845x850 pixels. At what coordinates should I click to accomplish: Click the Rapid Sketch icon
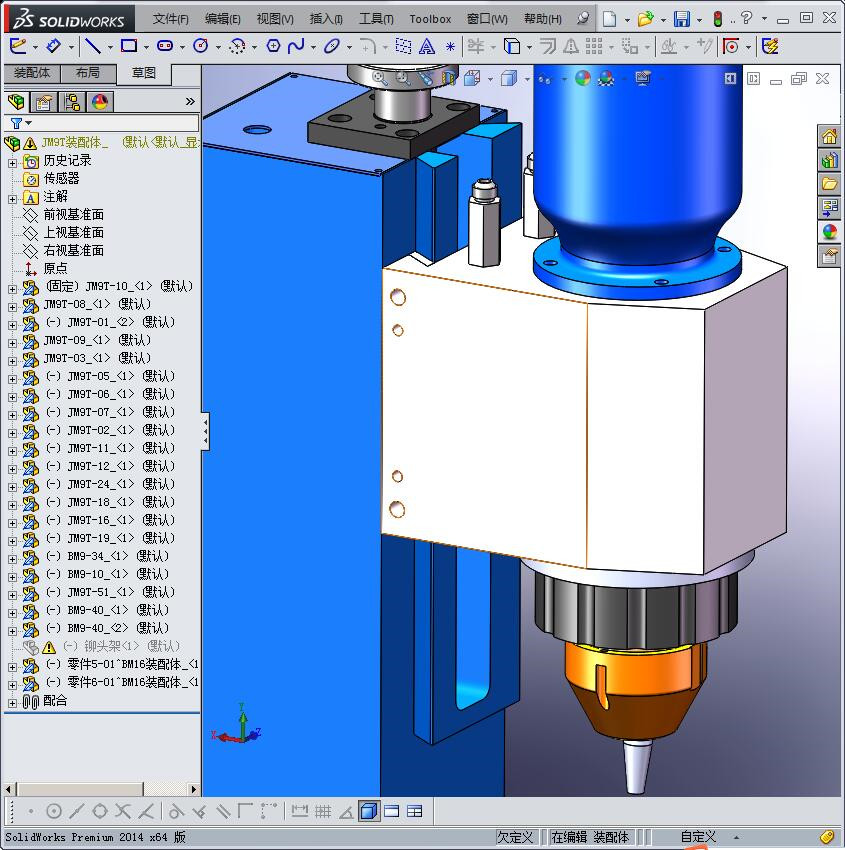(770, 46)
